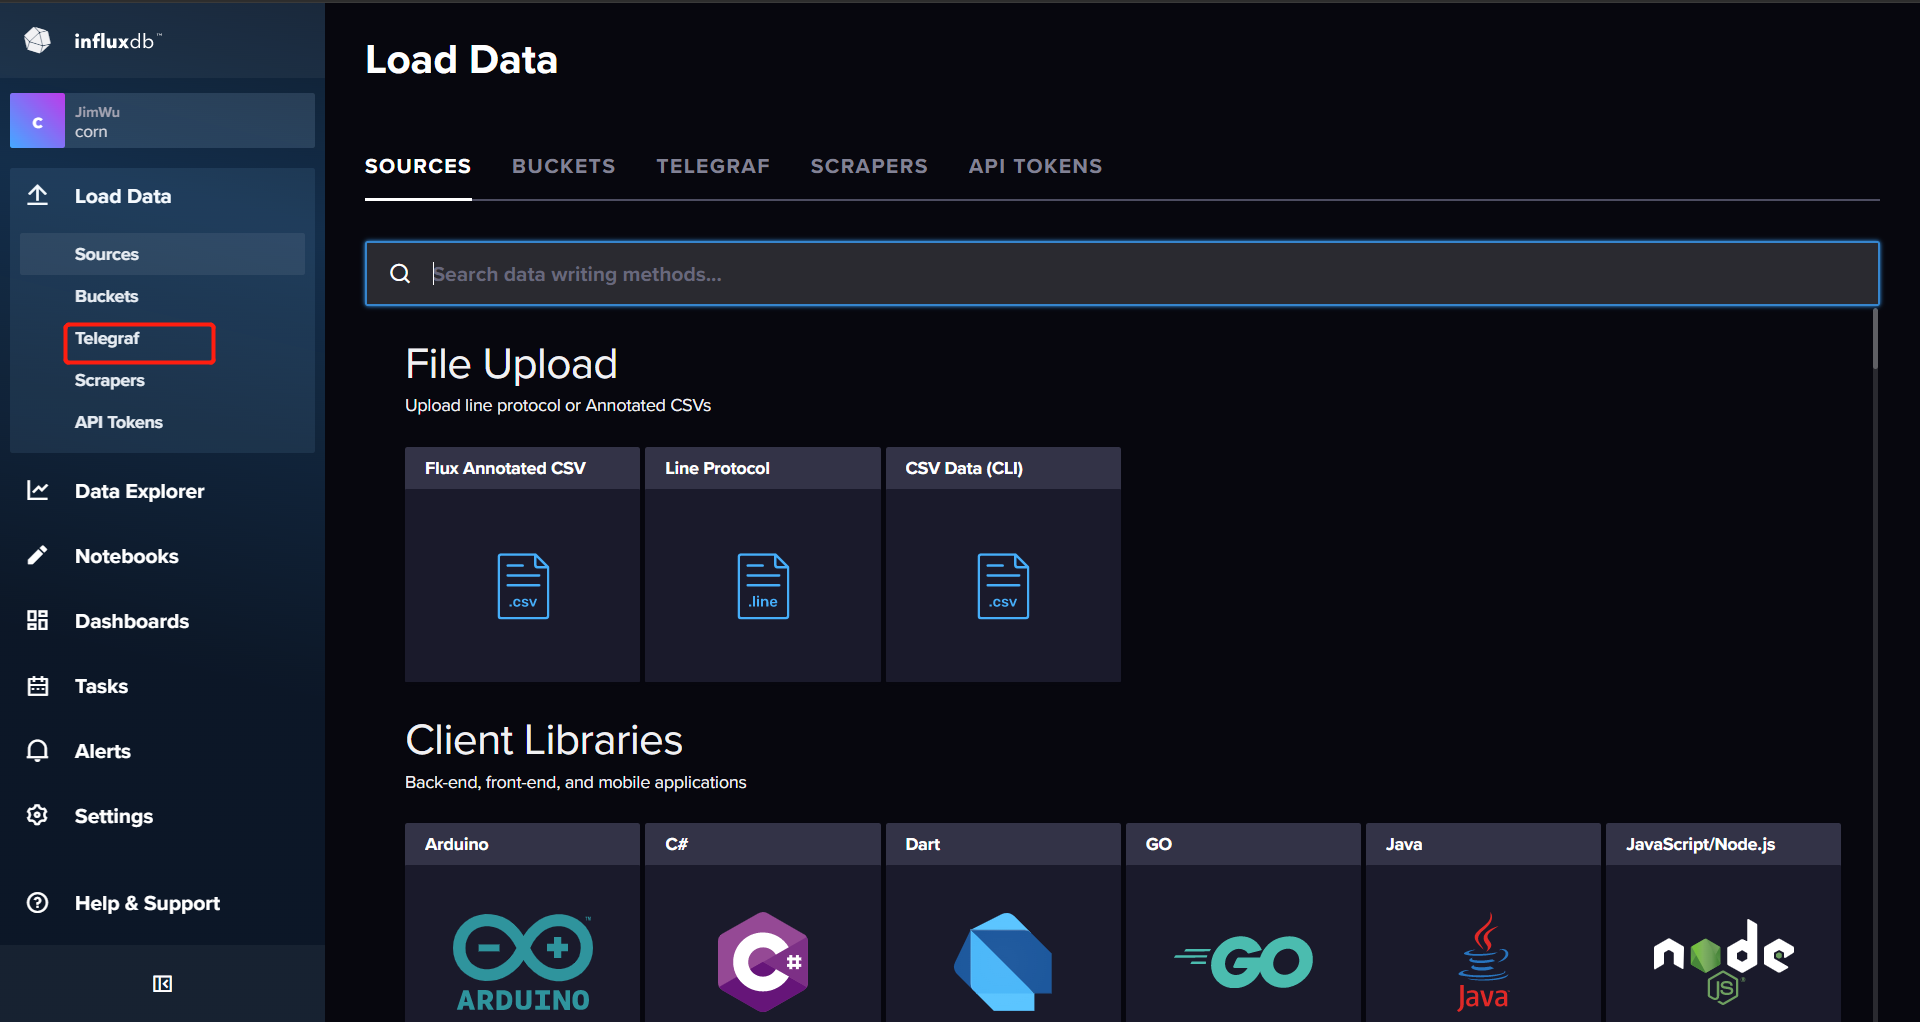Choose the Node.js logo
This screenshot has height=1022, width=1920.
coord(1723,962)
